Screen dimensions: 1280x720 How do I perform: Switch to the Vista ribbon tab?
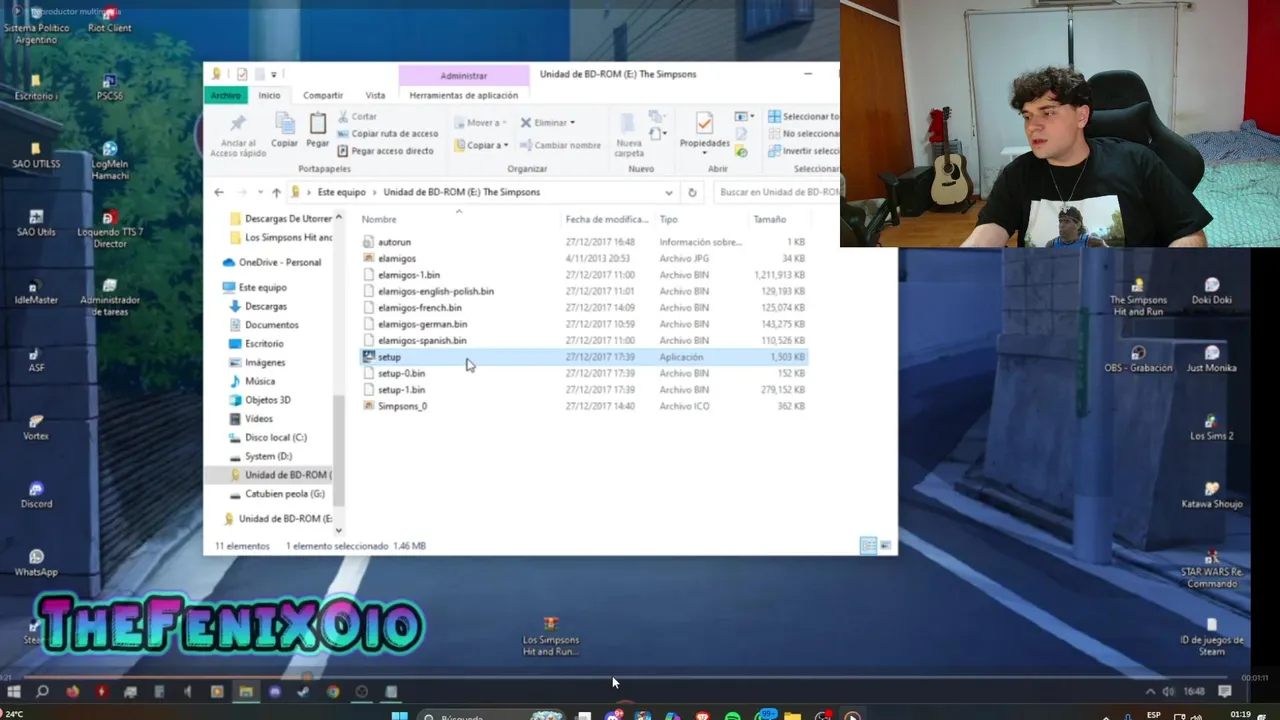point(375,95)
